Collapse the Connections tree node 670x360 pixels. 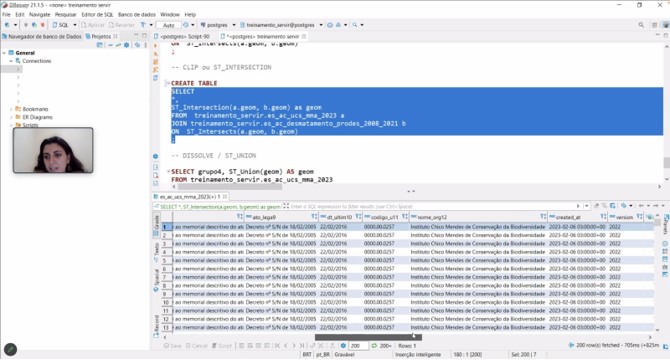click(11, 61)
